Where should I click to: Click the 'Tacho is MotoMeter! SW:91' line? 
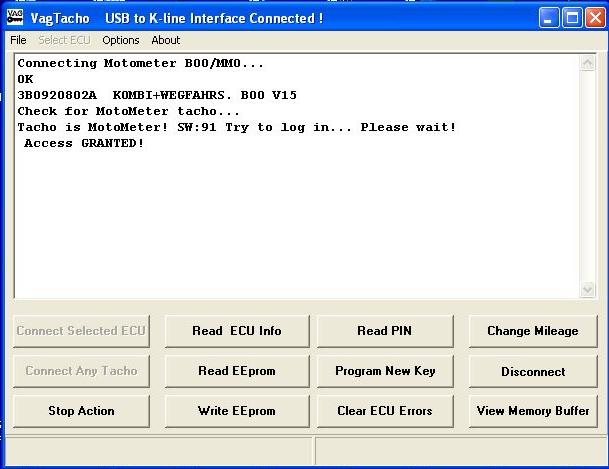[237, 127]
